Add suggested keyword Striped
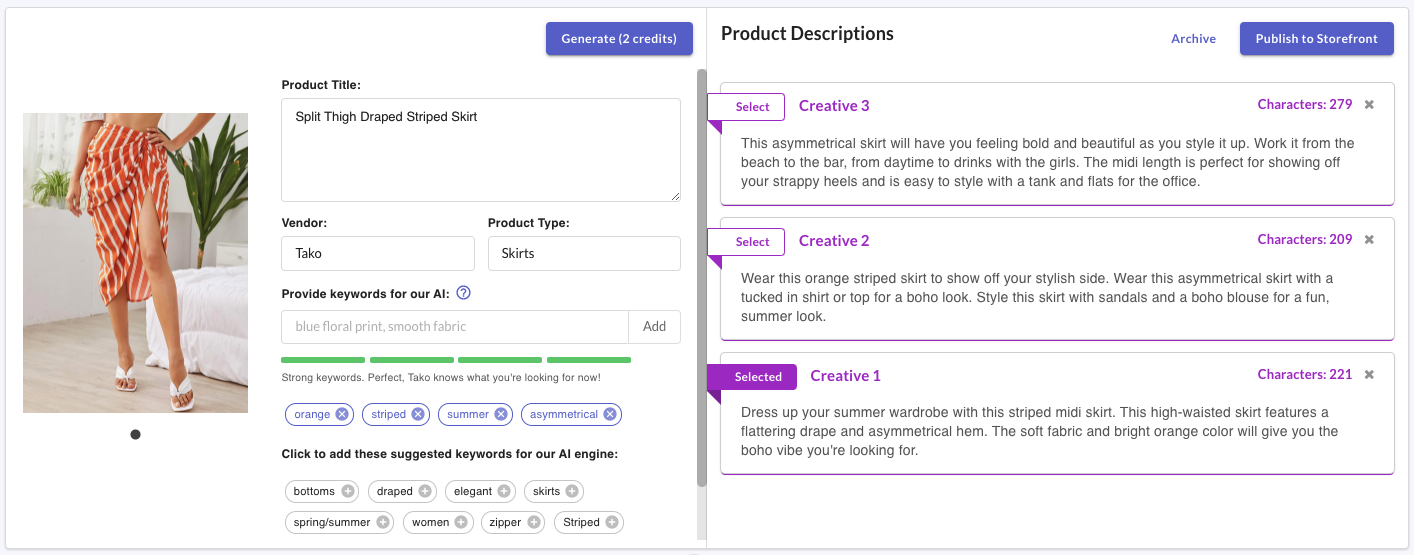Viewport: 1414px width, 555px height. click(x=612, y=522)
